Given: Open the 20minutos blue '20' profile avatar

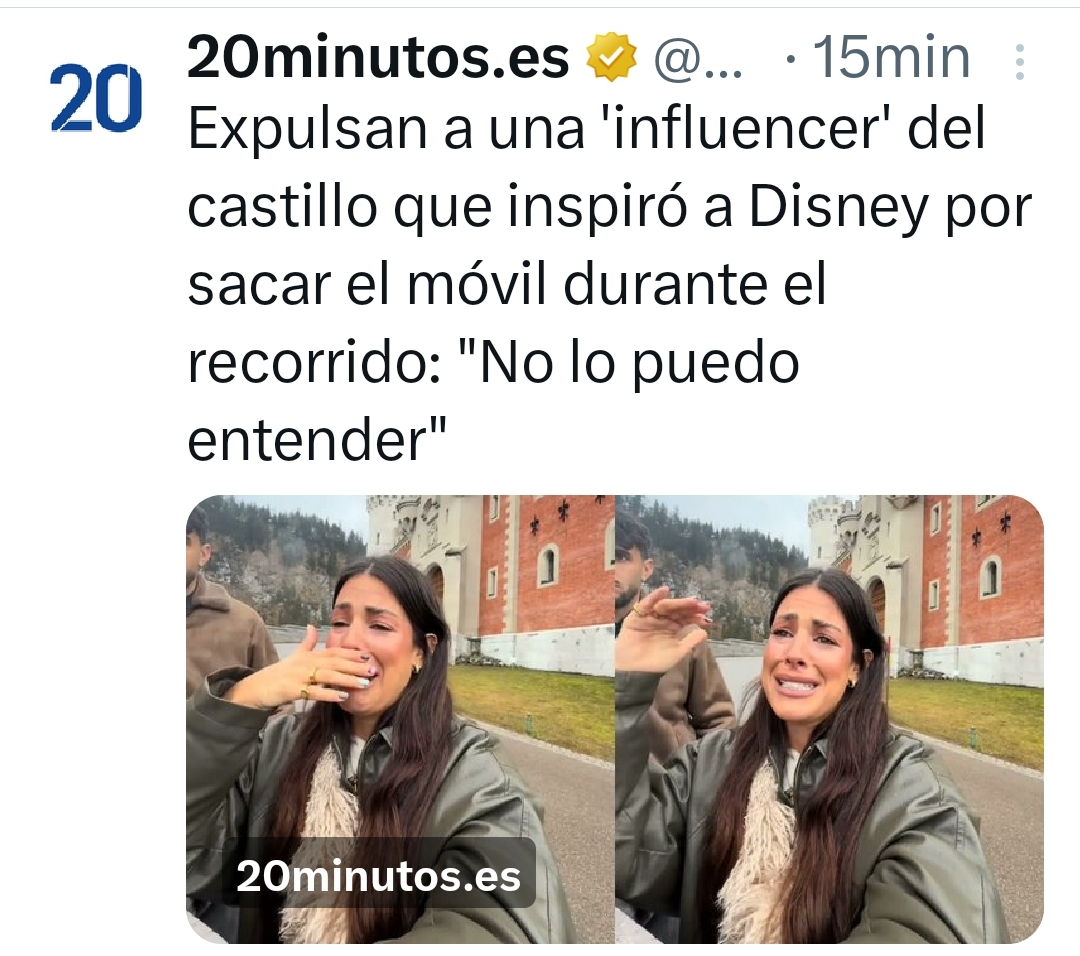Looking at the screenshot, I should pyautogui.click(x=96, y=97).
